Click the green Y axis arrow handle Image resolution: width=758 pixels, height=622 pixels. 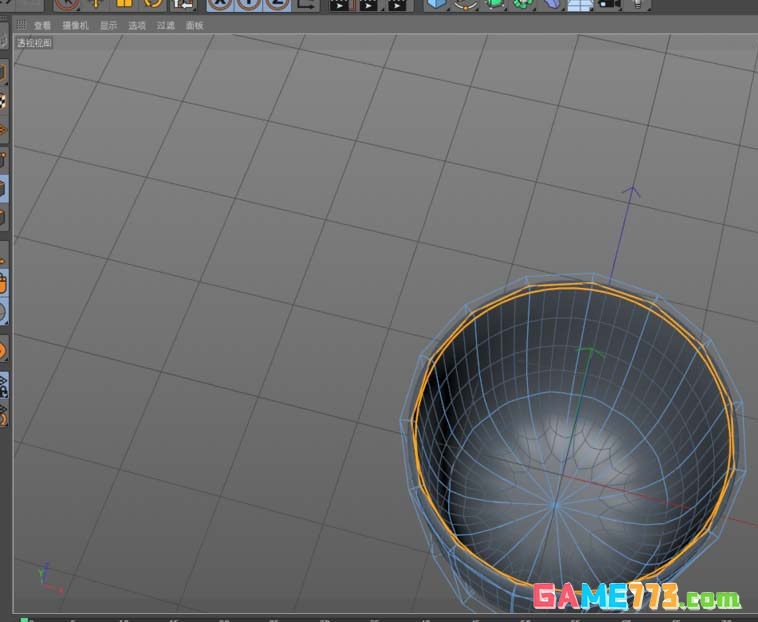tap(590, 352)
